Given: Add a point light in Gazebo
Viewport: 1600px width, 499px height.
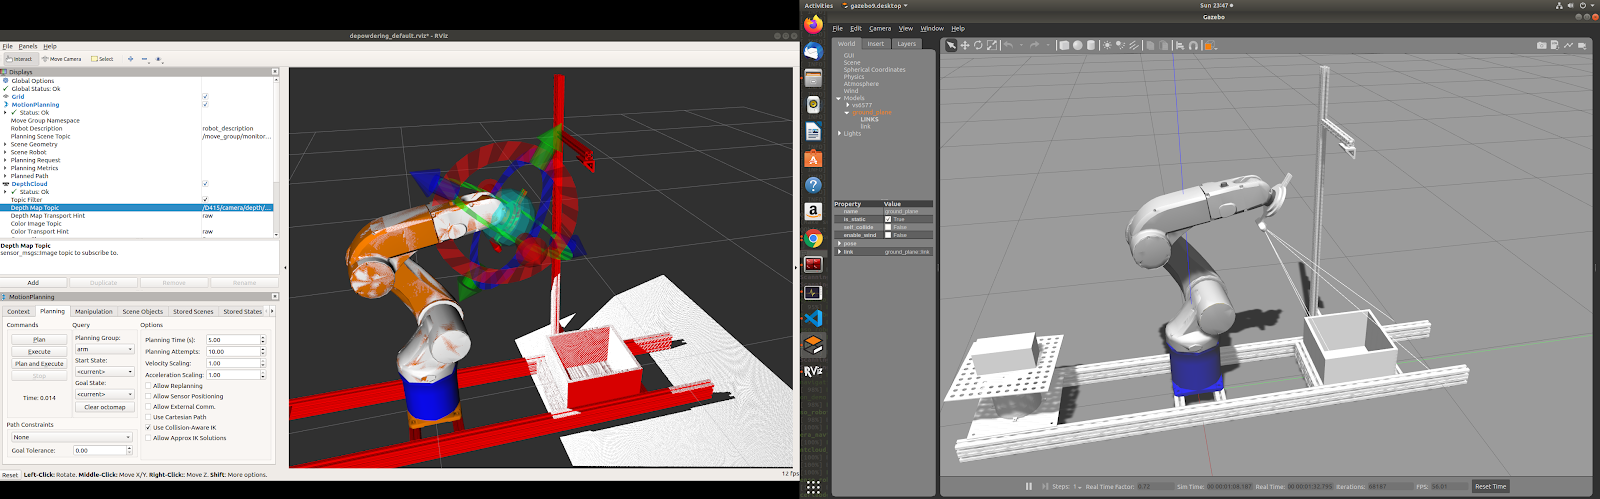Looking at the screenshot, I should 1107,45.
